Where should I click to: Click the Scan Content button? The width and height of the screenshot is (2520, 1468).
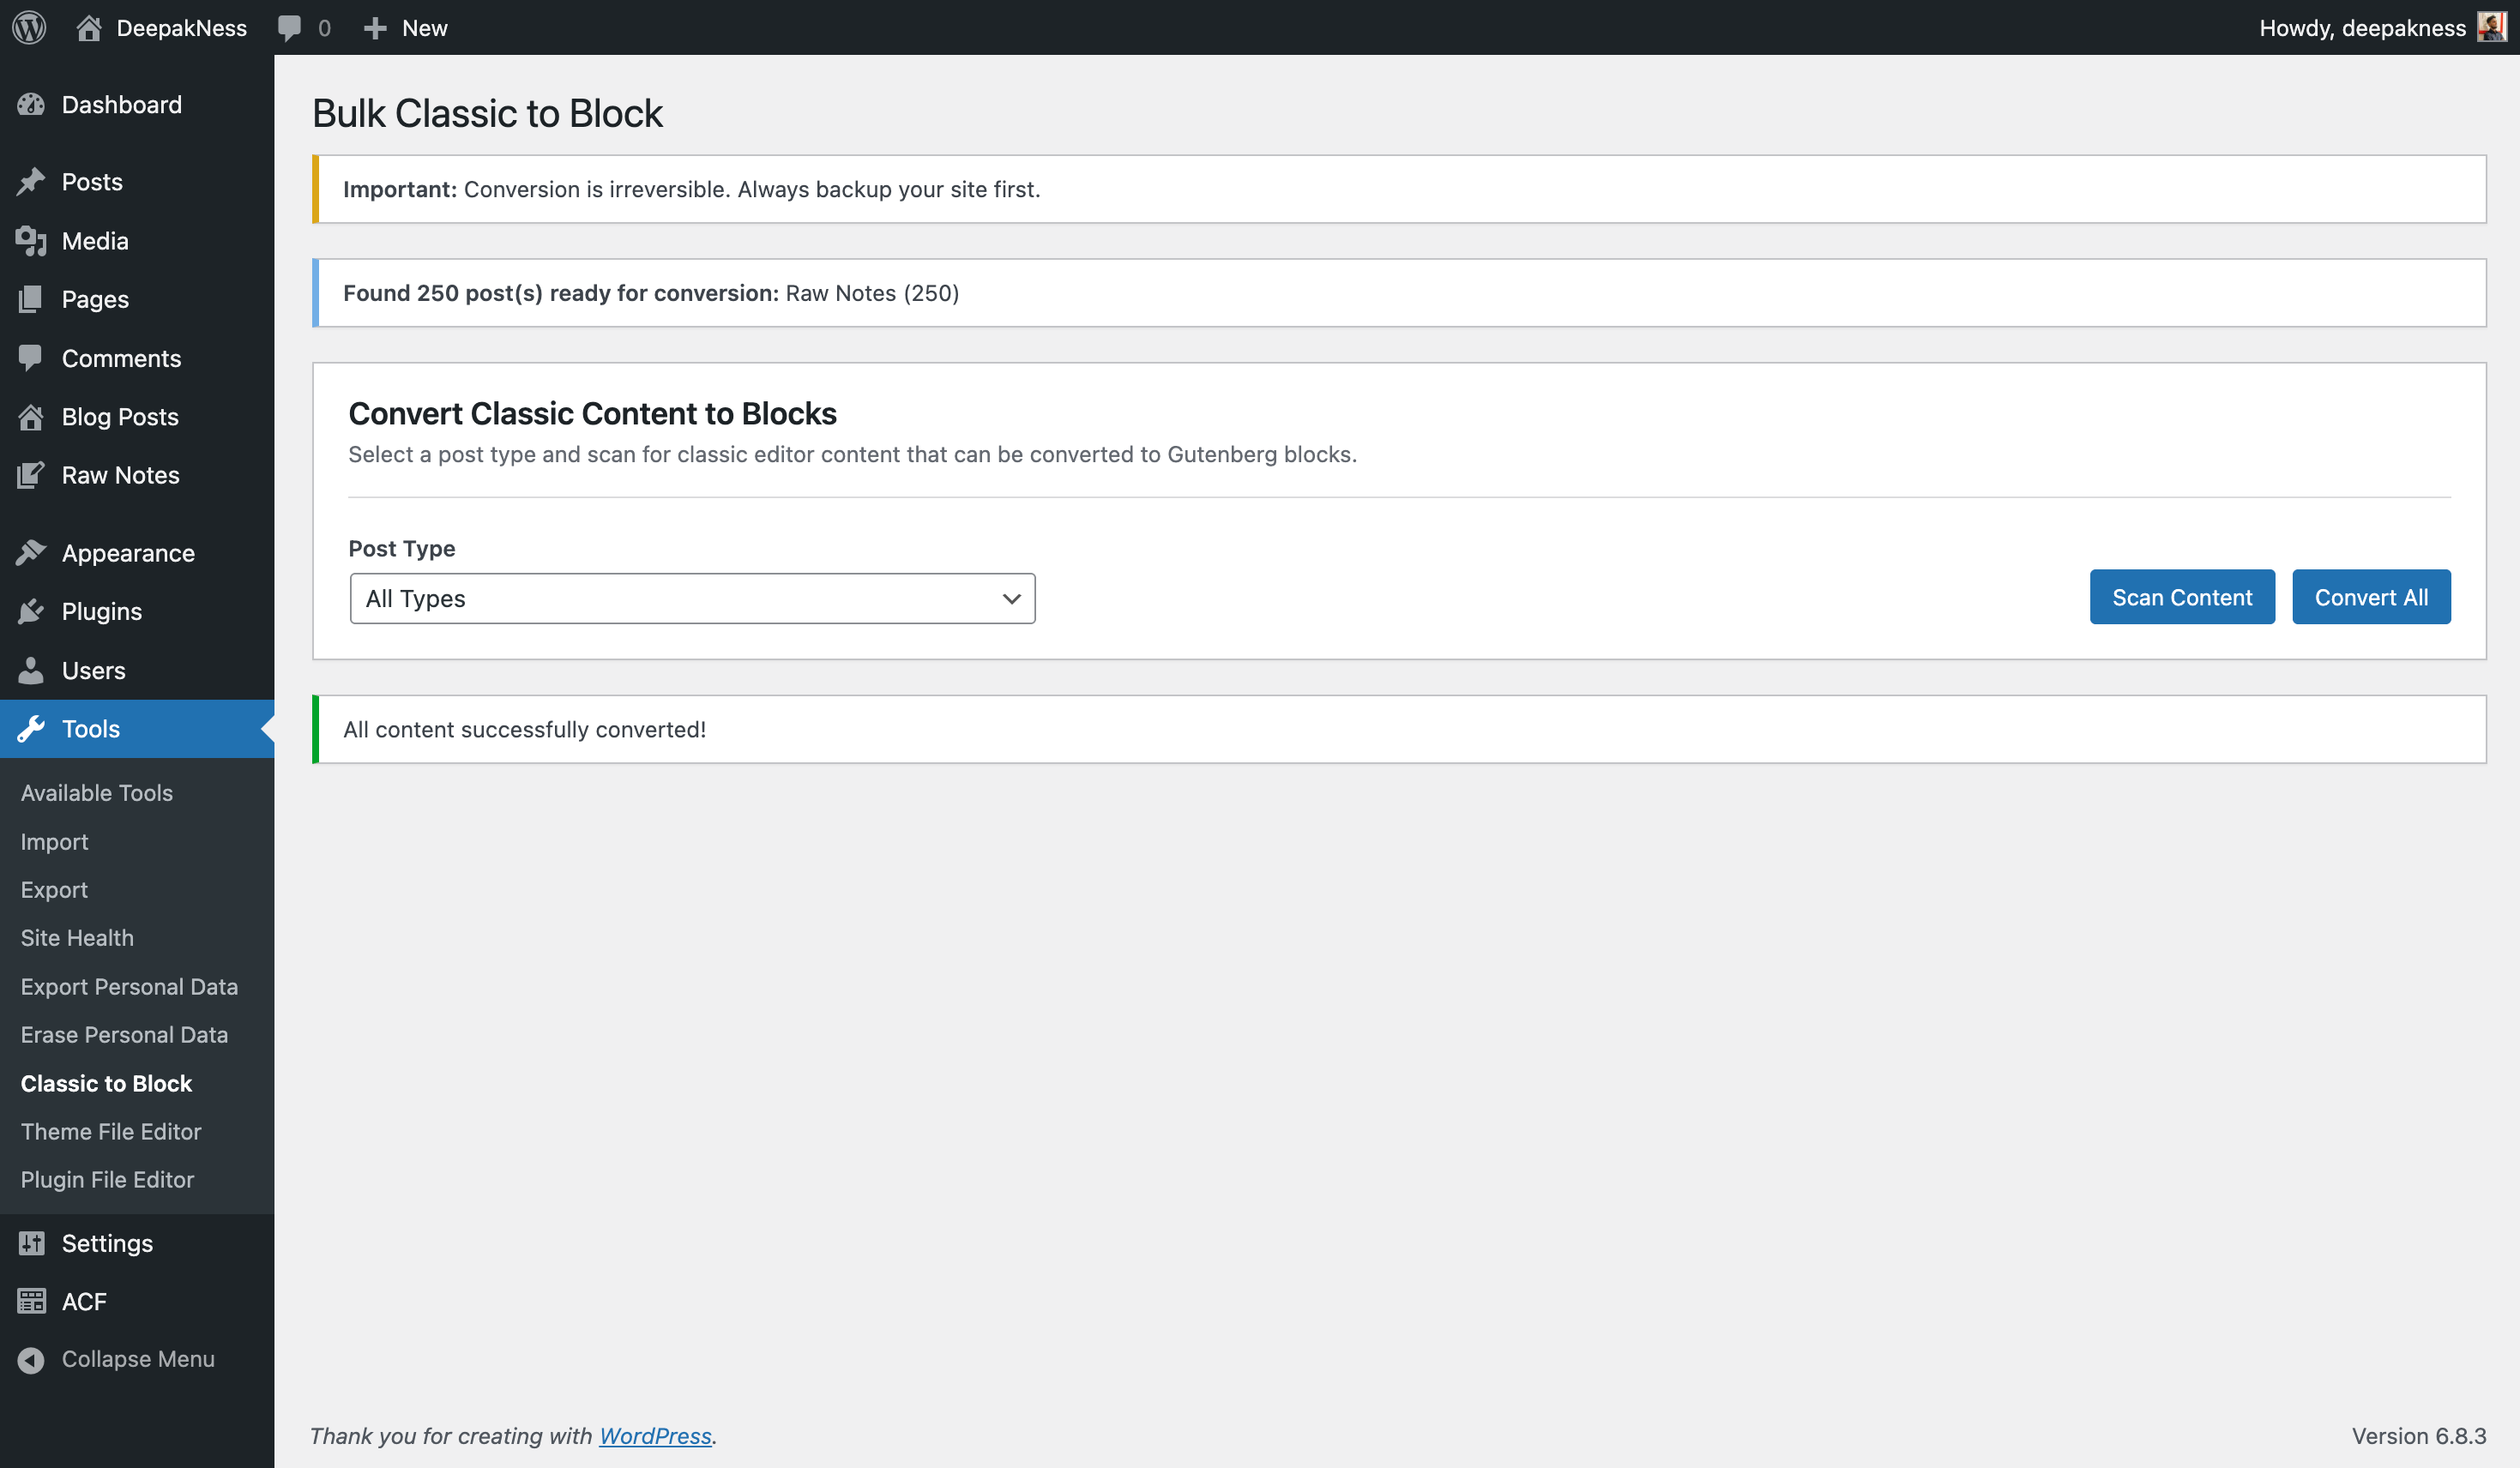2181,597
